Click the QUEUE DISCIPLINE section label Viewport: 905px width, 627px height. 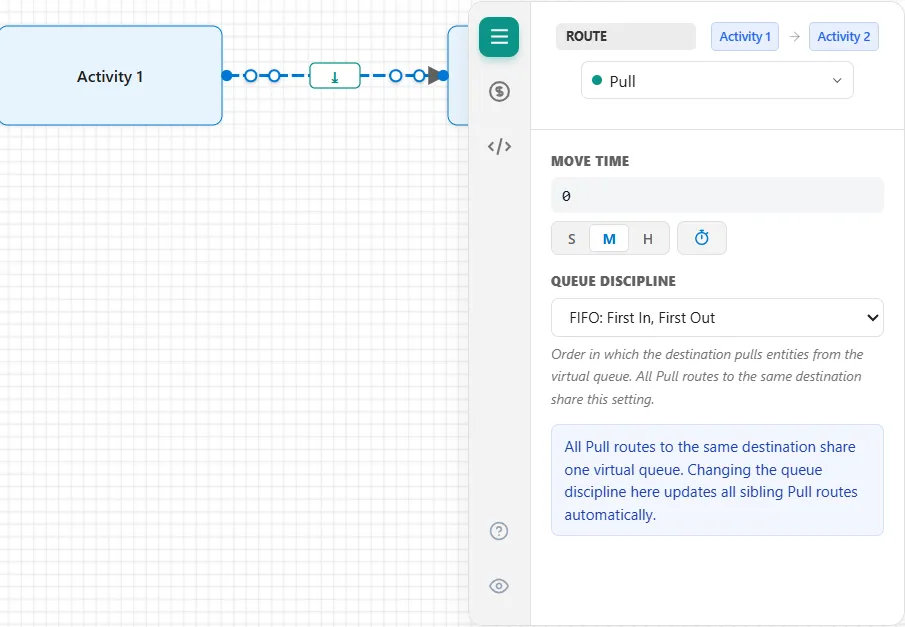[613, 281]
